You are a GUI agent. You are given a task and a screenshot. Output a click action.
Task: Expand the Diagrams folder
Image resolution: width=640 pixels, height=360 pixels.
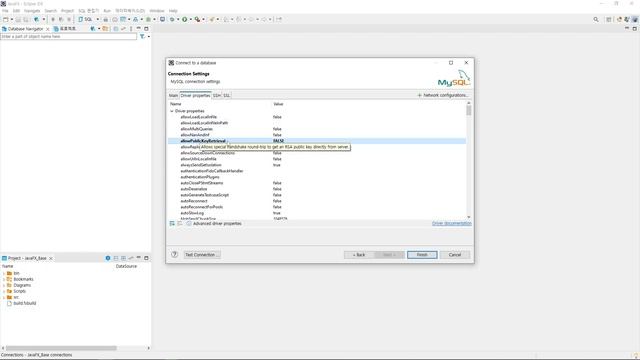pyautogui.click(x=4, y=285)
